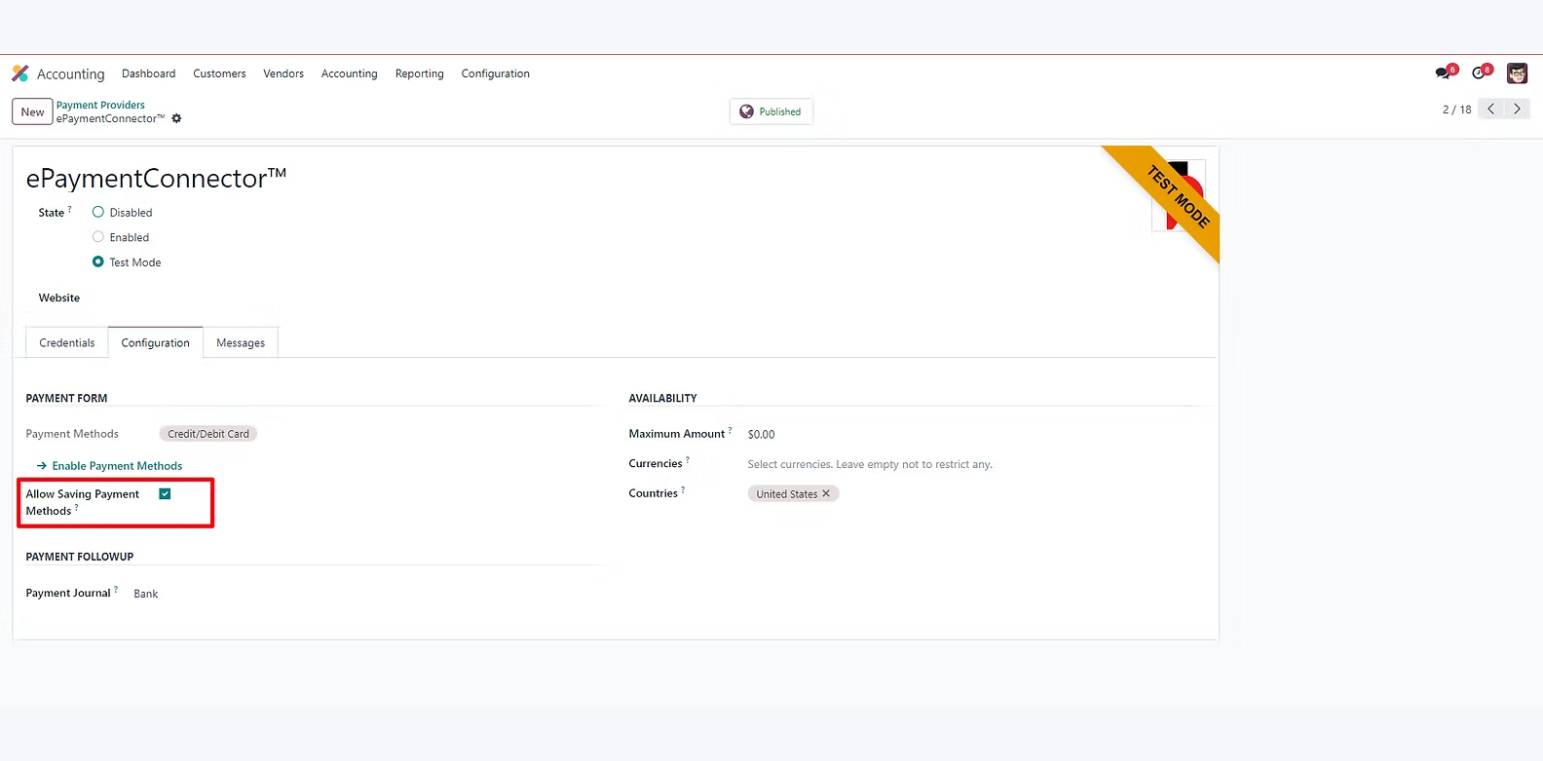Open the messages chat icon
The height and width of the screenshot is (761, 1543).
[1443, 73]
